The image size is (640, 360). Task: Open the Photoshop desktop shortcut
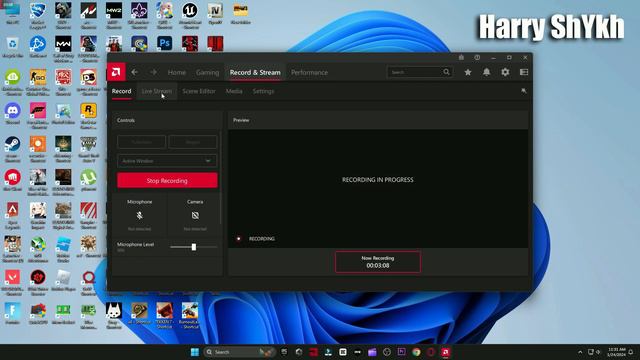coord(164,43)
